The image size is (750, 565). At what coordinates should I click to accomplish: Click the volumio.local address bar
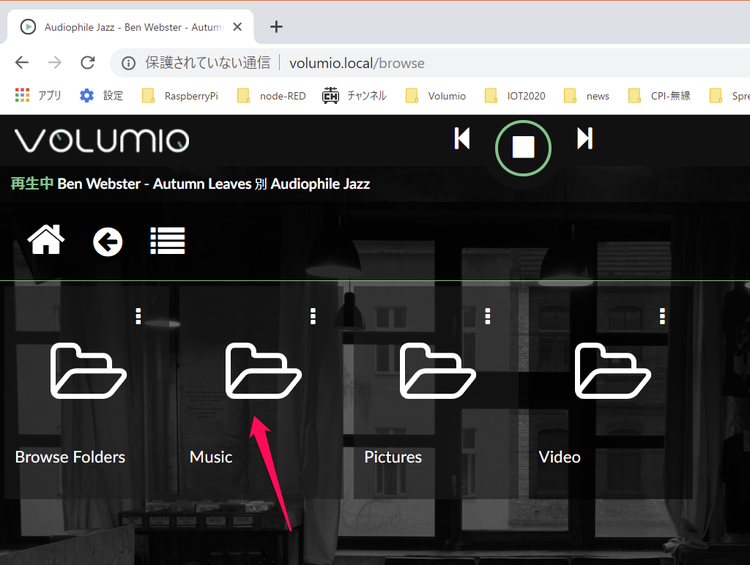coord(400,63)
